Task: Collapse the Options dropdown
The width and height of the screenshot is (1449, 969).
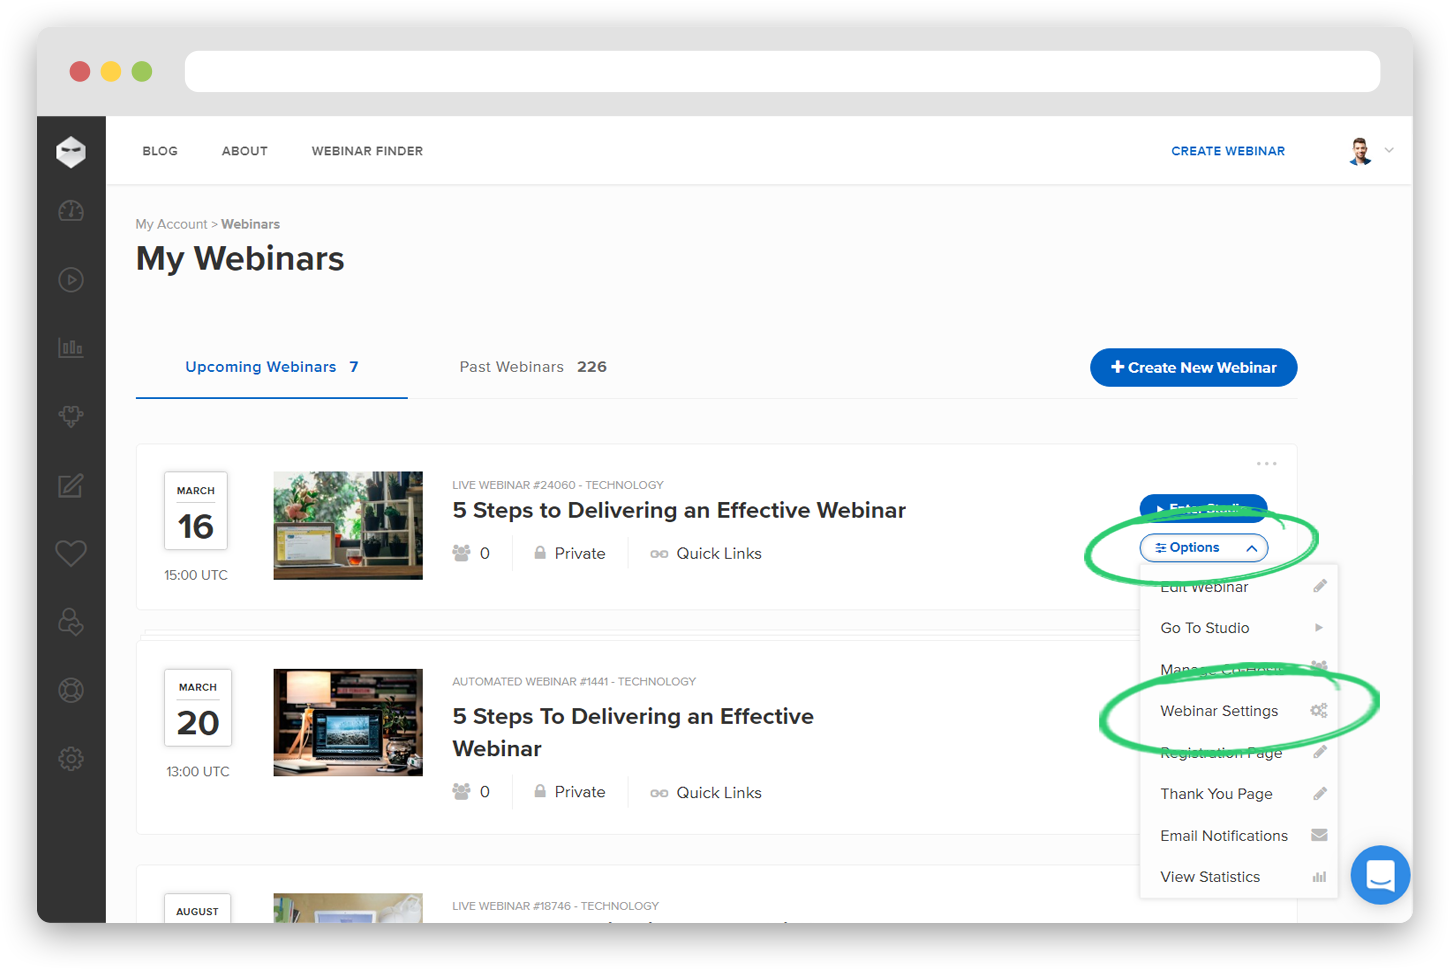Action: 1203,547
